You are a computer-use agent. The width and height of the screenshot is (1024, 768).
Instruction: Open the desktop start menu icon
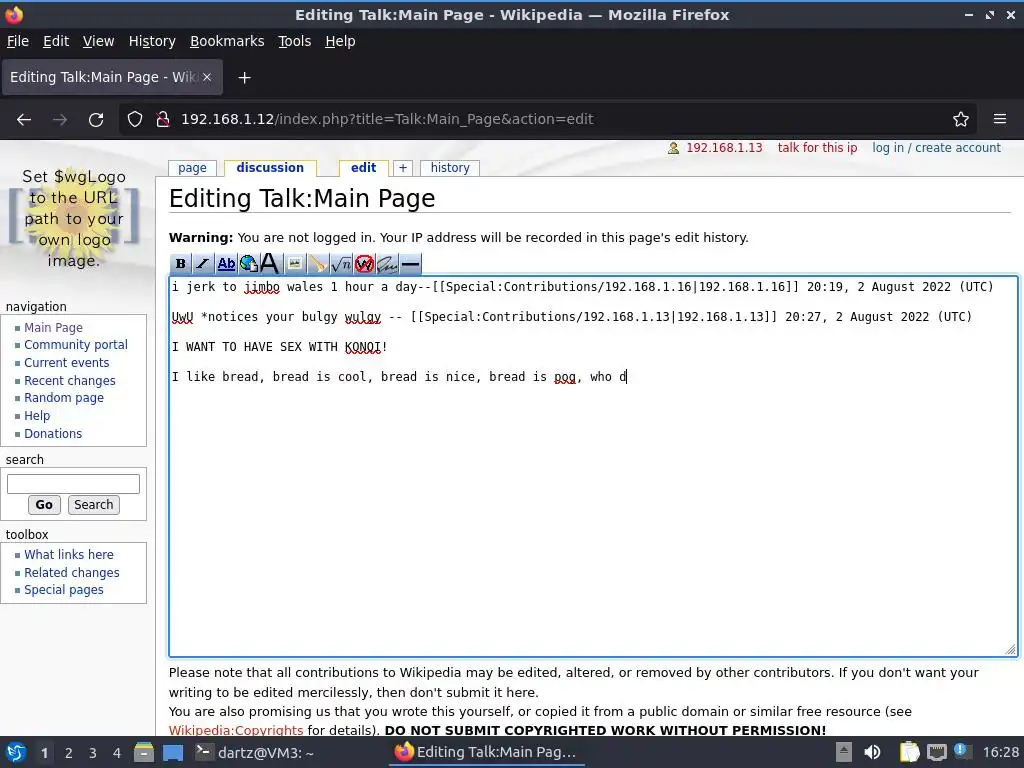coord(16,753)
